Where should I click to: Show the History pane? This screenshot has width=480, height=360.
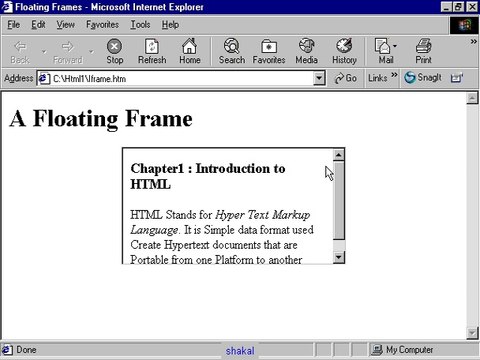344,52
